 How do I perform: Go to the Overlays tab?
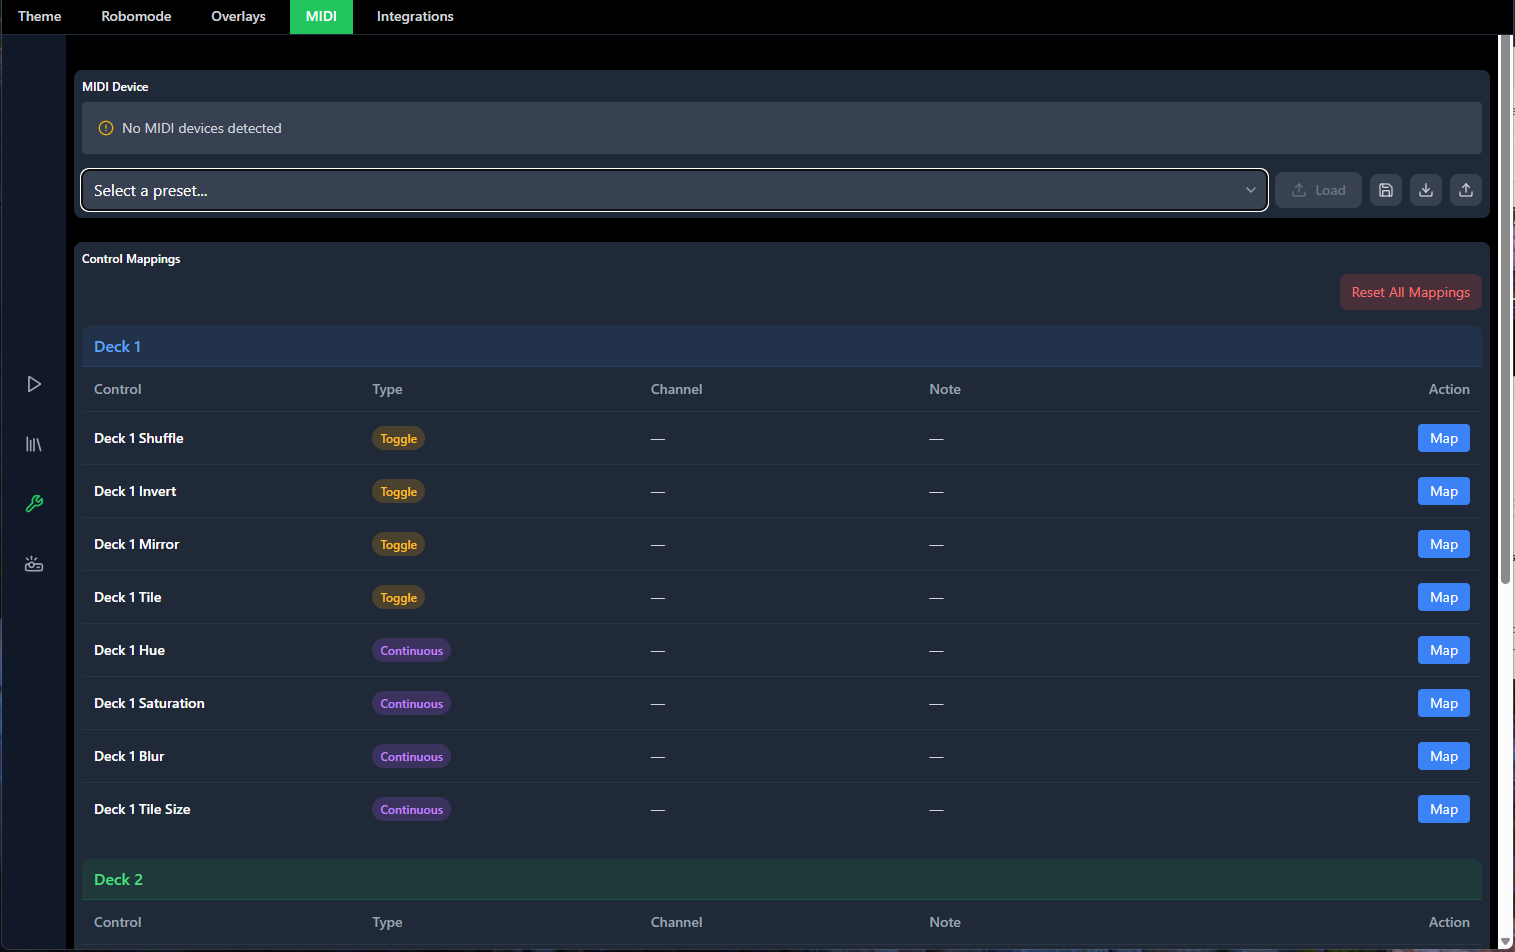point(238,17)
